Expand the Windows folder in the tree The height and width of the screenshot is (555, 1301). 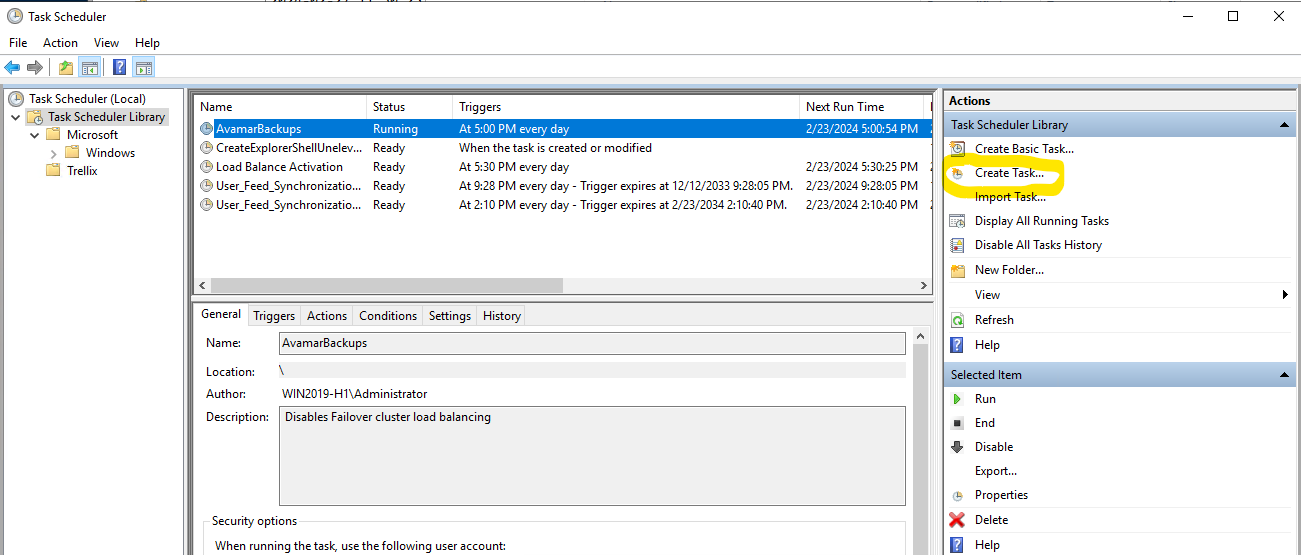(x=53, y=153)
